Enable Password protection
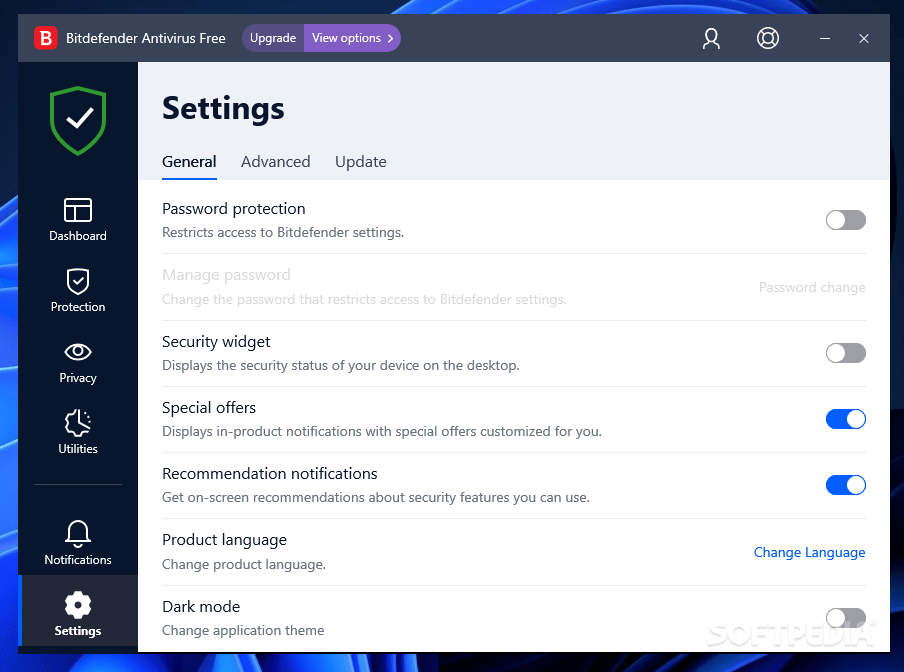Image resolution: width=904 pixels, height=672 pixels. click(x=845, y=220)
